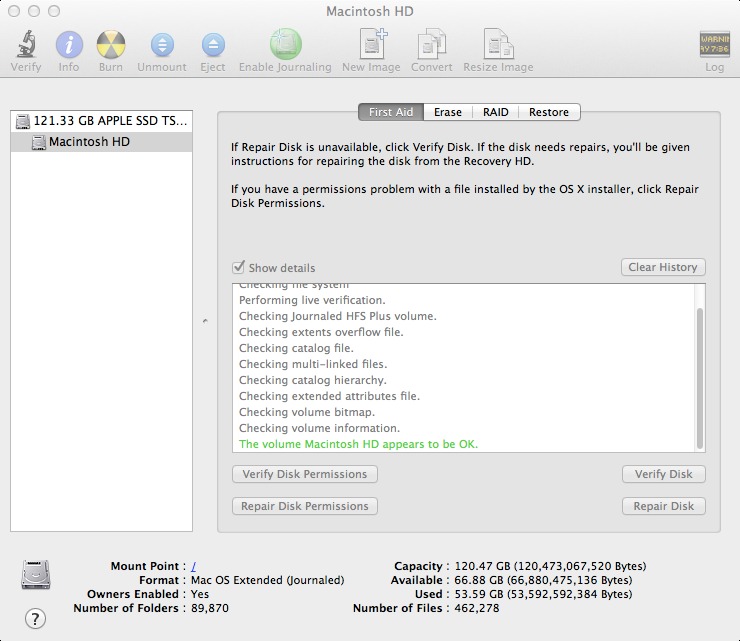Image resolution: width=740 pixels, height=641 pixels.
Task: Click the Convert image toolbar icon
Action: (x=432, y=44)
